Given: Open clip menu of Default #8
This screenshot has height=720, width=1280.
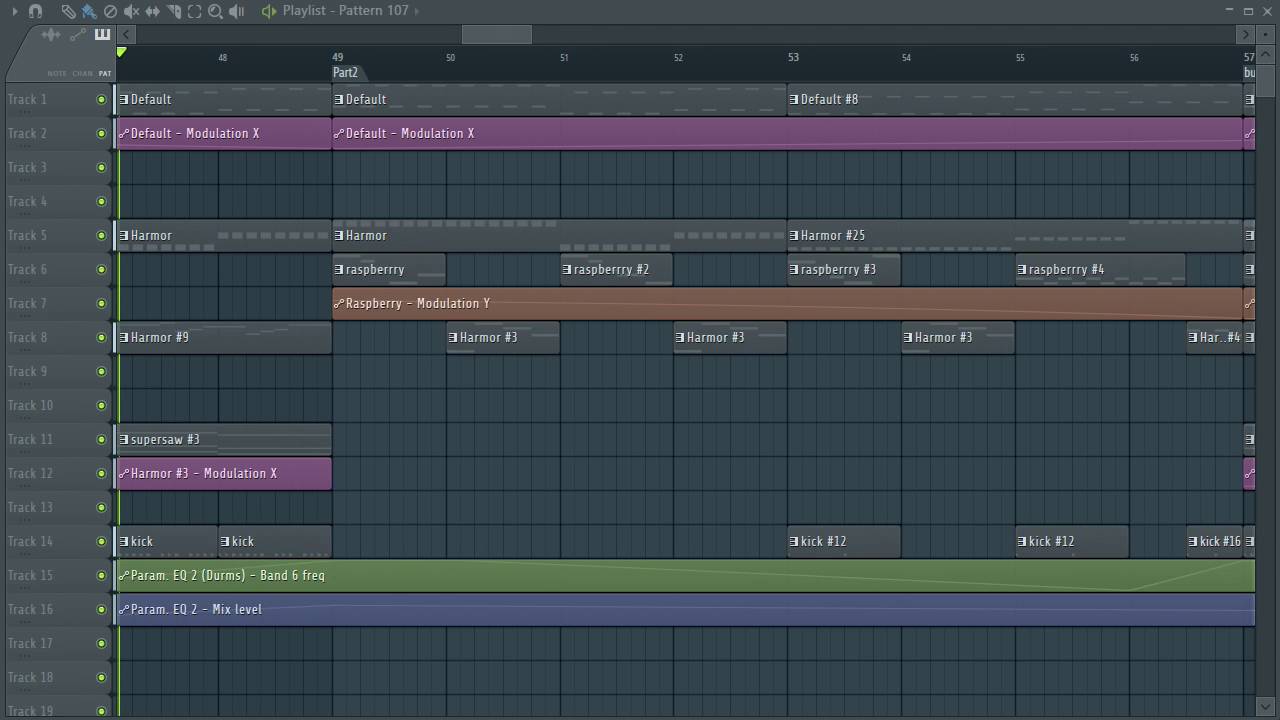Looking at the screenshot, I should [794, 99].
